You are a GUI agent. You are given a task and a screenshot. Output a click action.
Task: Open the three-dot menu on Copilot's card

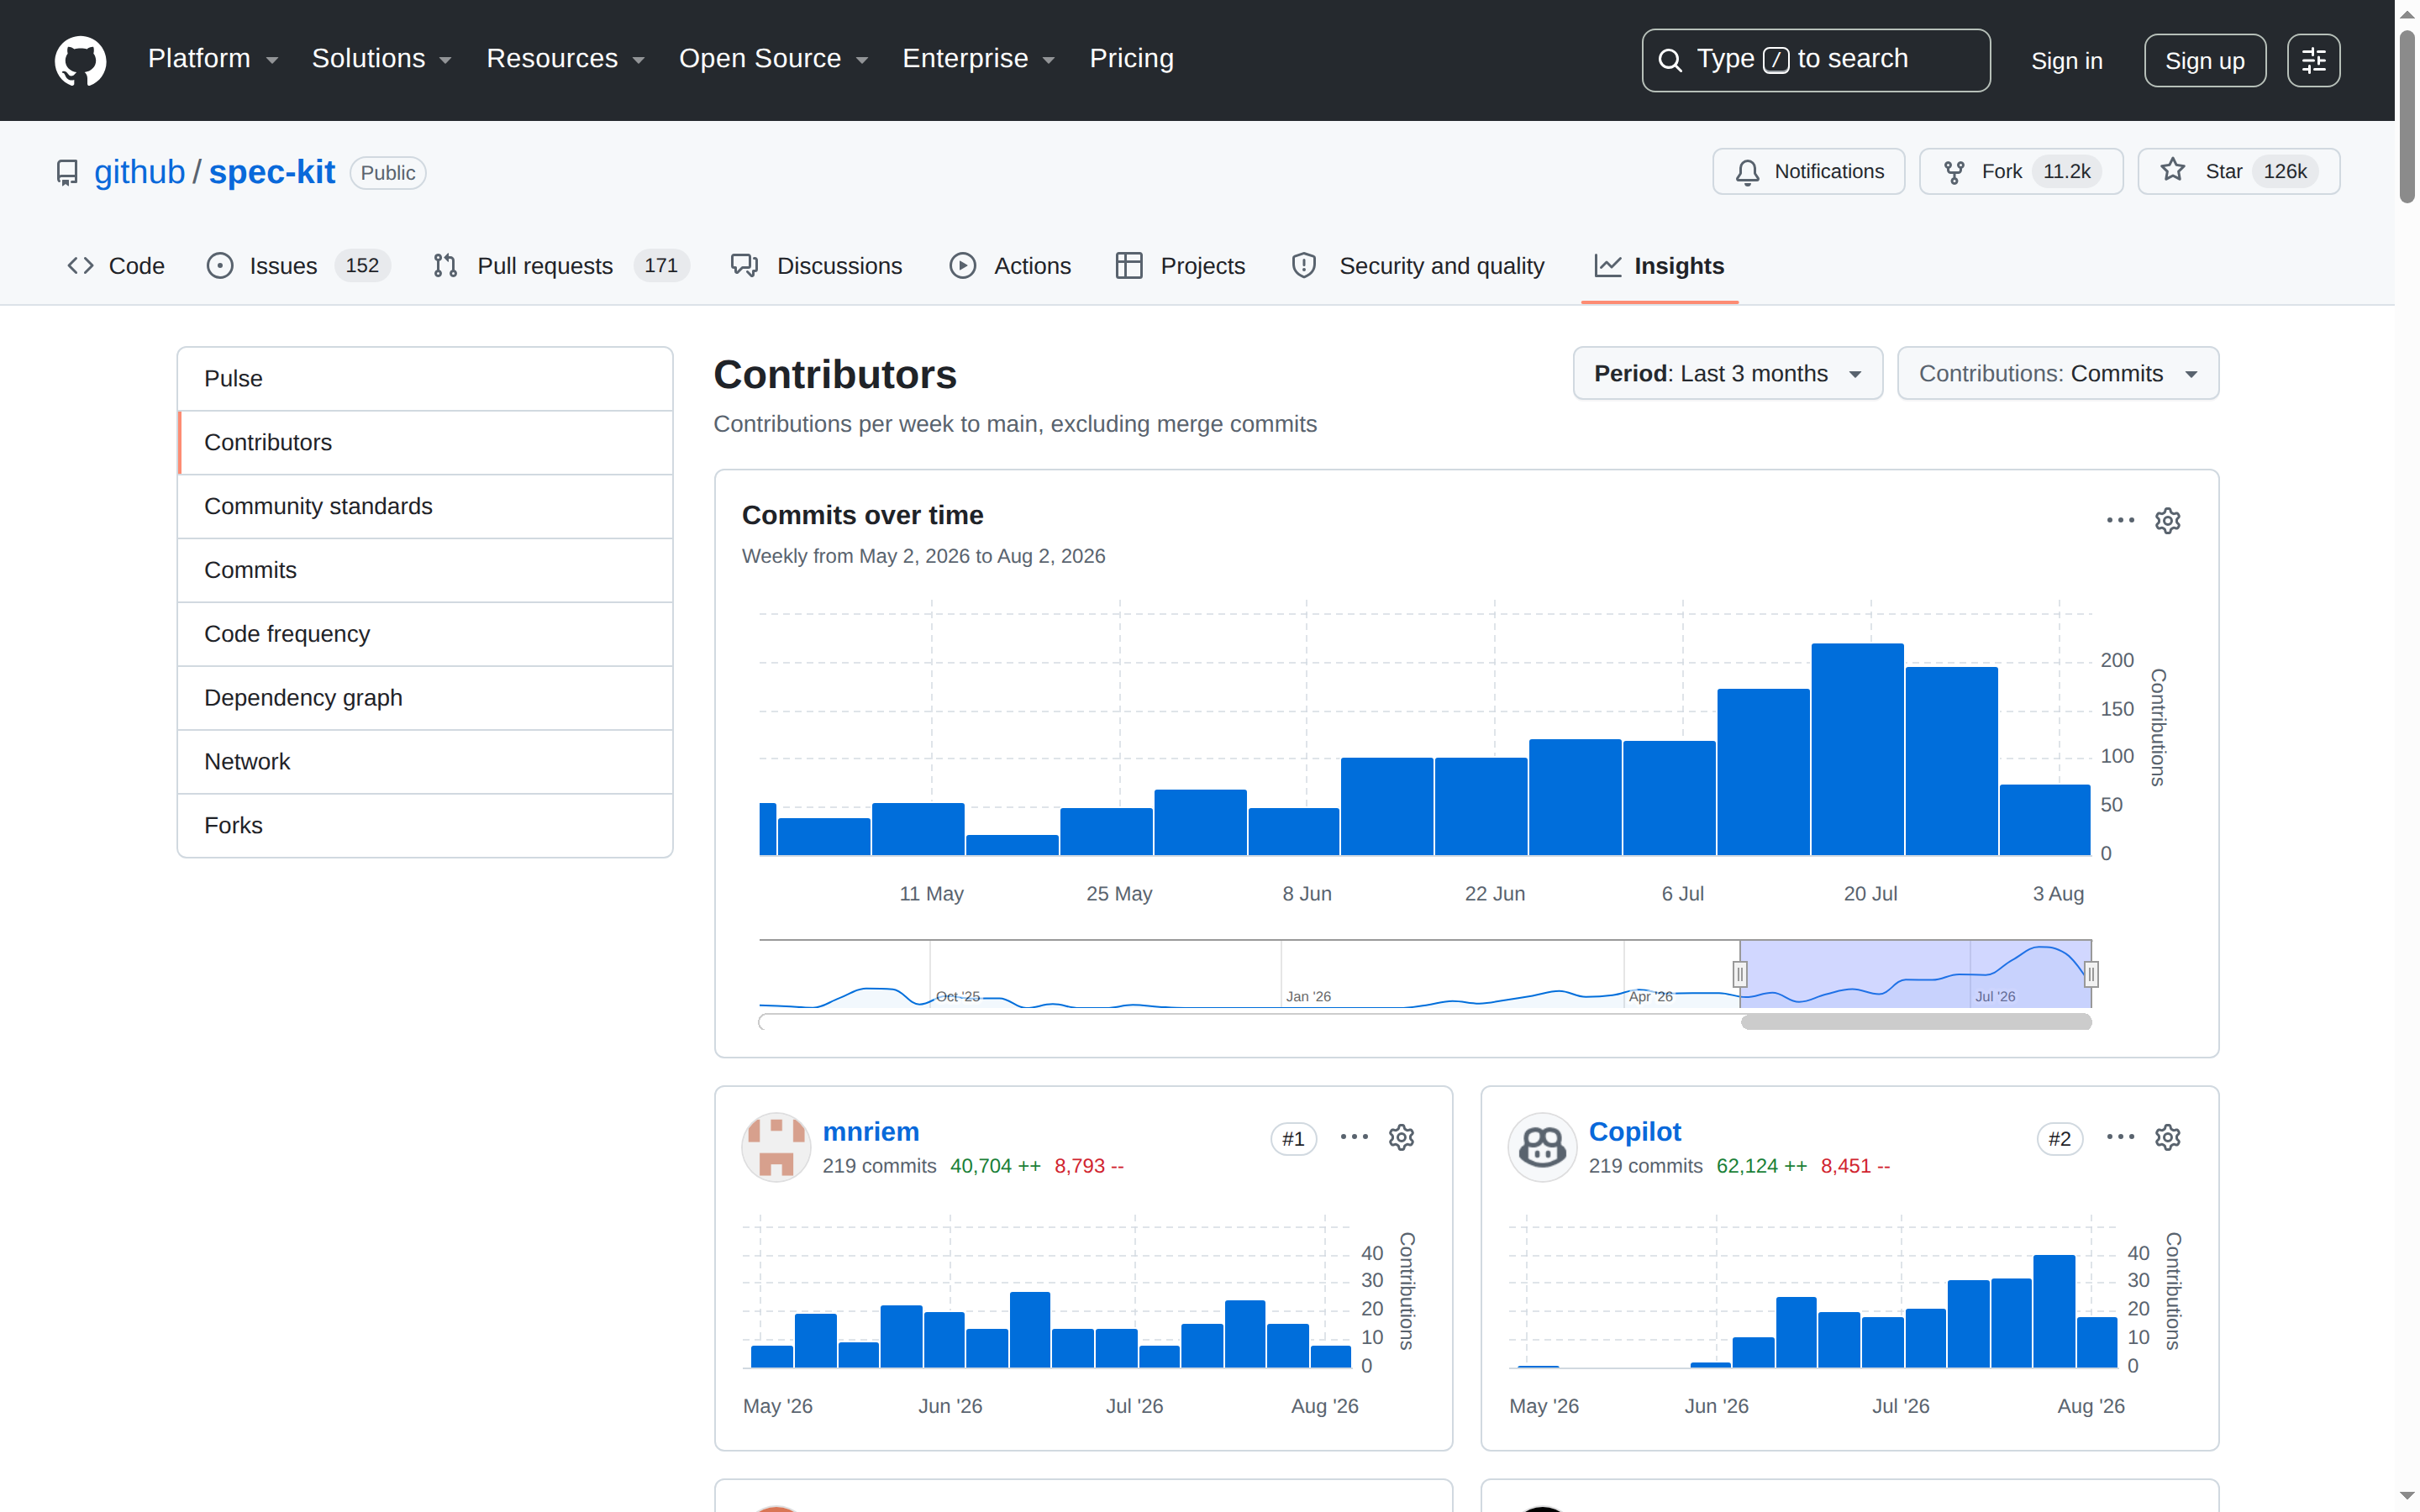(x=2120, y=1137)
